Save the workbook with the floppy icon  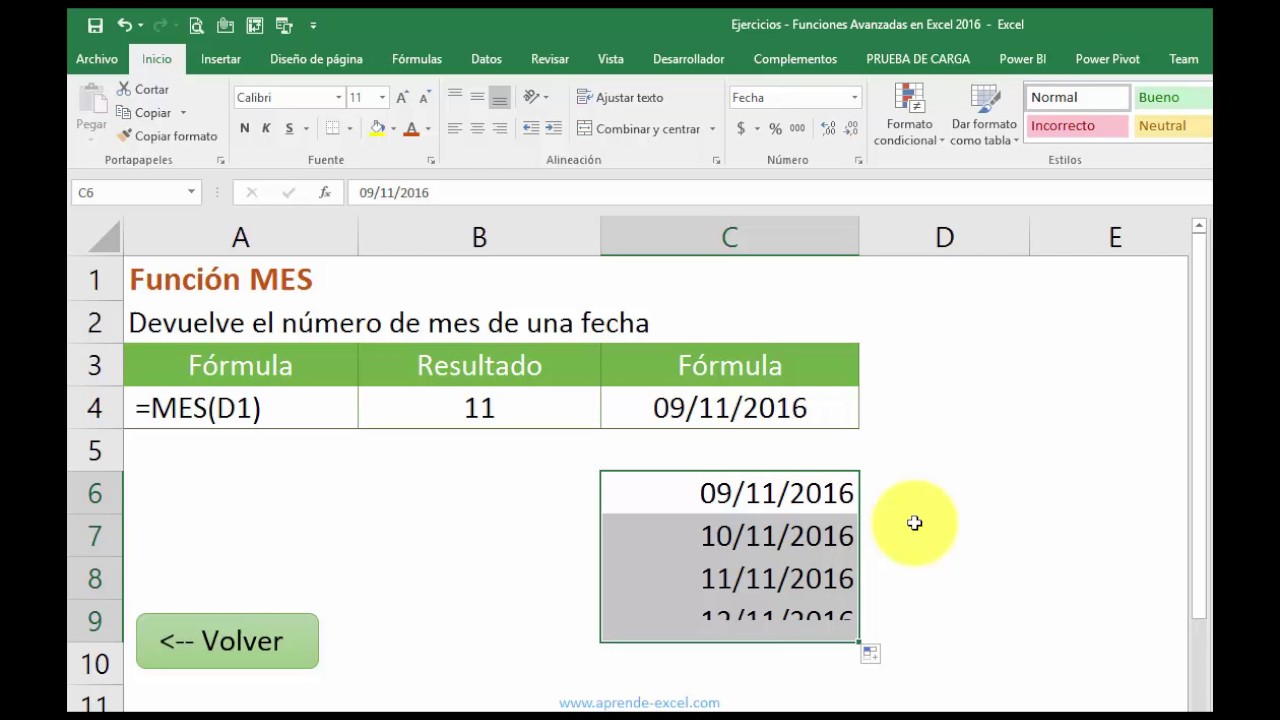point(95,25)
